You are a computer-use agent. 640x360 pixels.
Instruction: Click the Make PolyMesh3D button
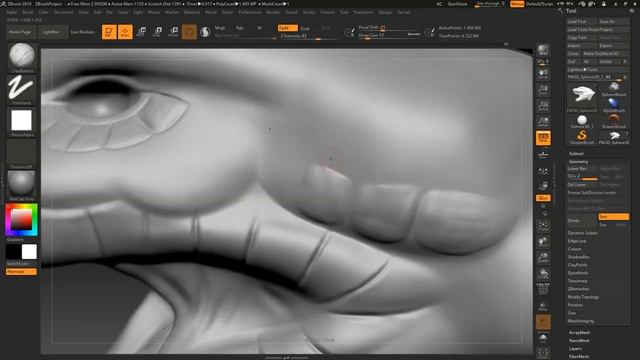point(605,53)
